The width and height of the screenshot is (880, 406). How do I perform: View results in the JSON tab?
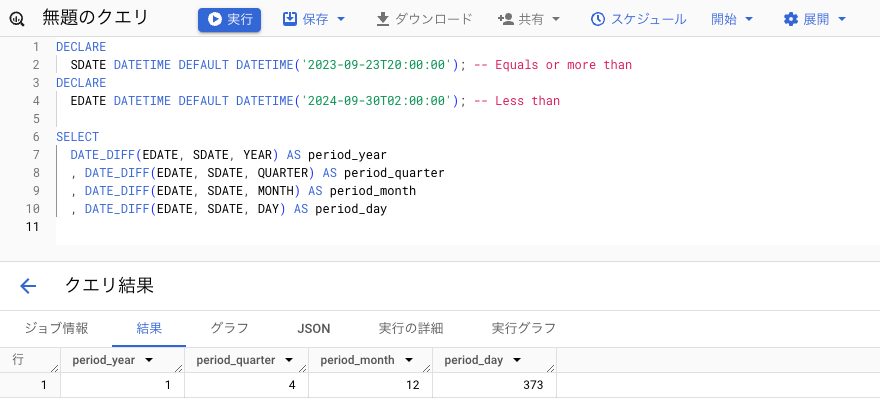[x=314, y=328]
